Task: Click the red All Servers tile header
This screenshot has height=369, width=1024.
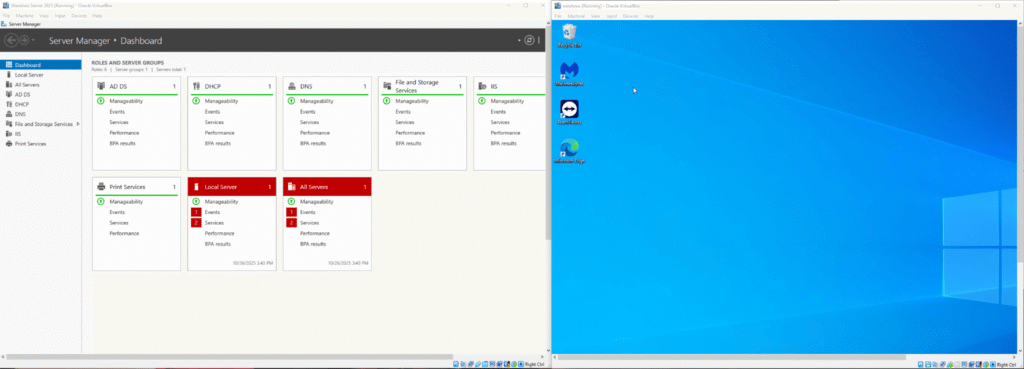Action: point(327,187)
